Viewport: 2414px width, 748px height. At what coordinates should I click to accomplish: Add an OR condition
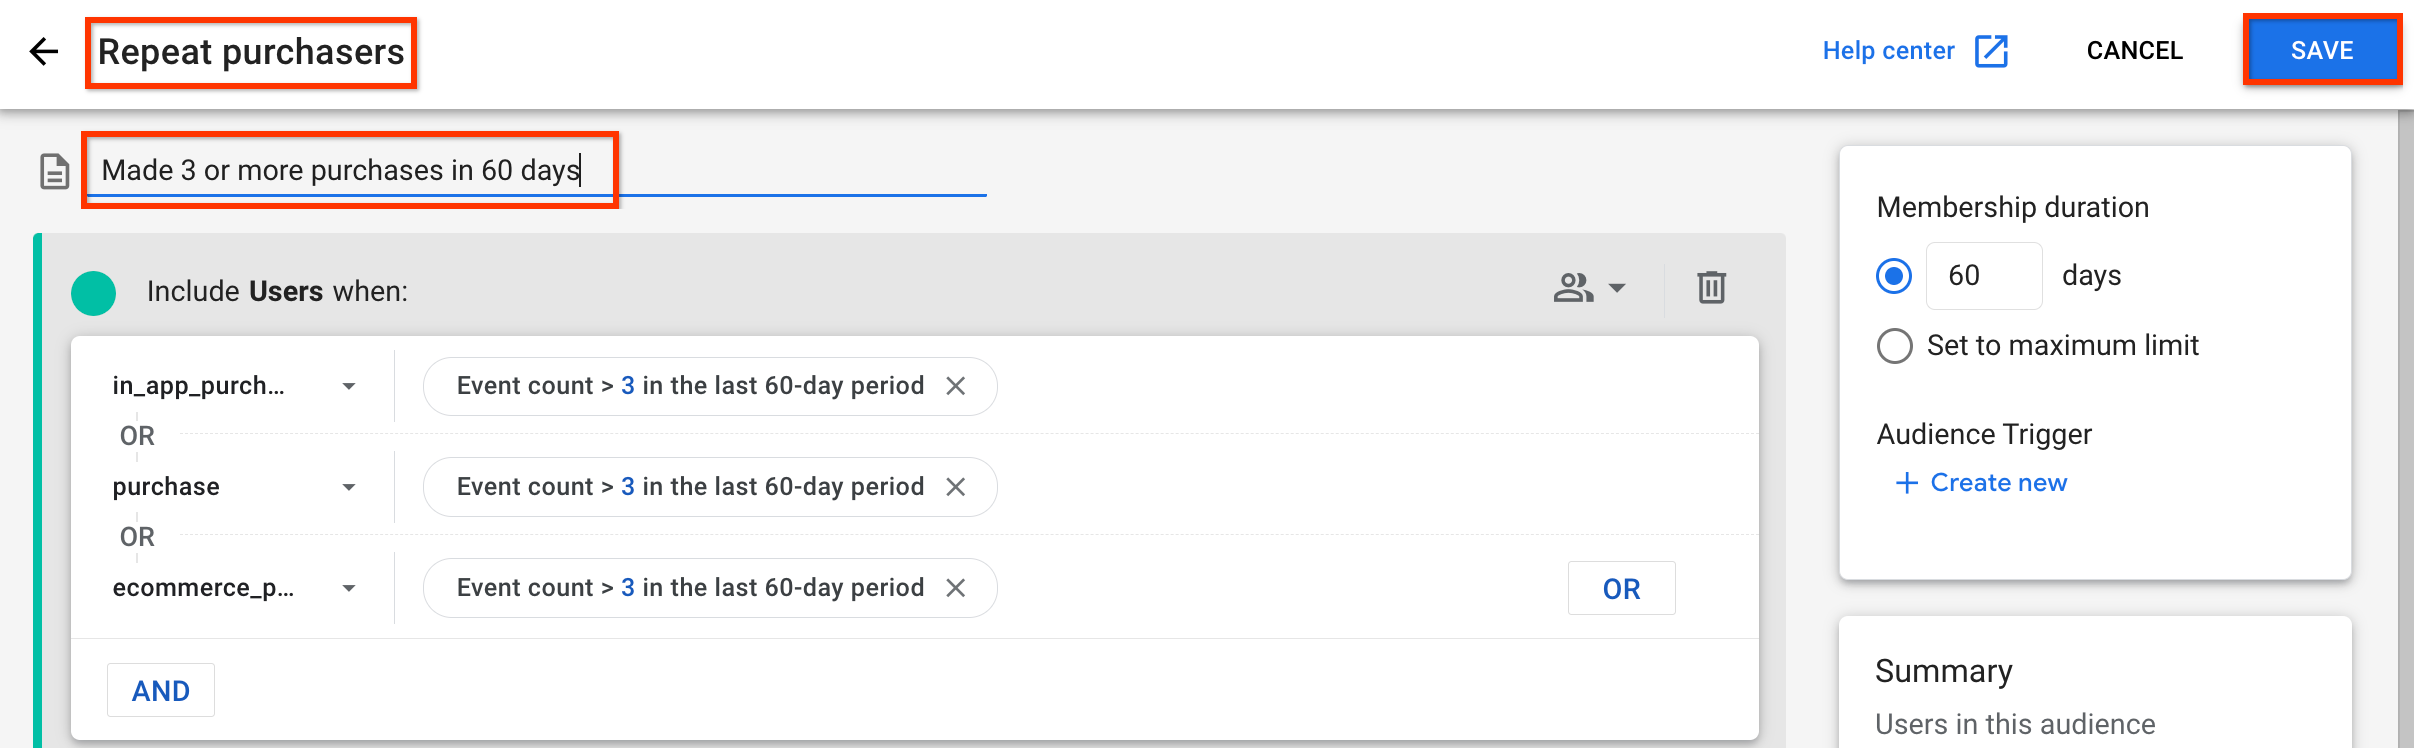tap(1621, 589)
